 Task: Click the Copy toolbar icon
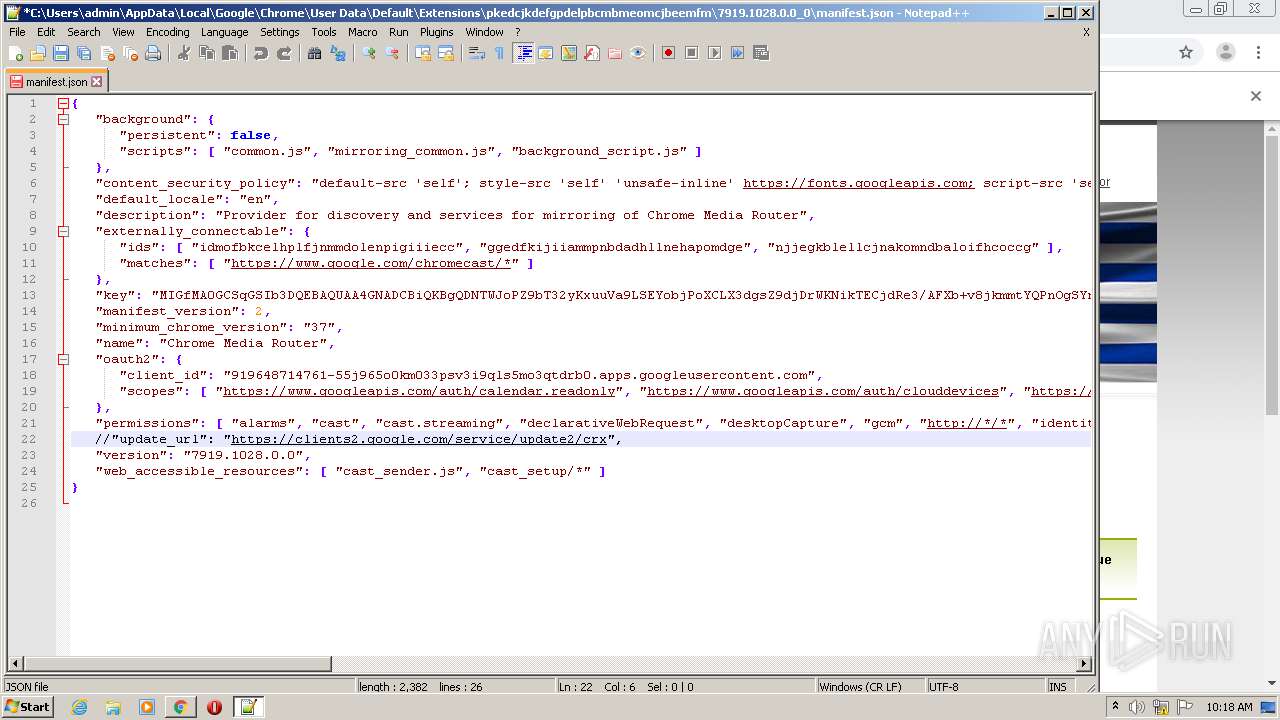point(207,53)
